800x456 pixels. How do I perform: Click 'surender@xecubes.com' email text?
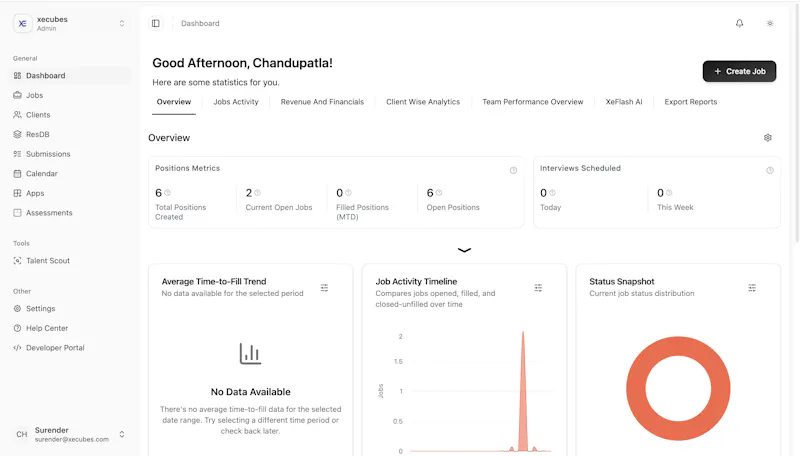tap(72, 440)
